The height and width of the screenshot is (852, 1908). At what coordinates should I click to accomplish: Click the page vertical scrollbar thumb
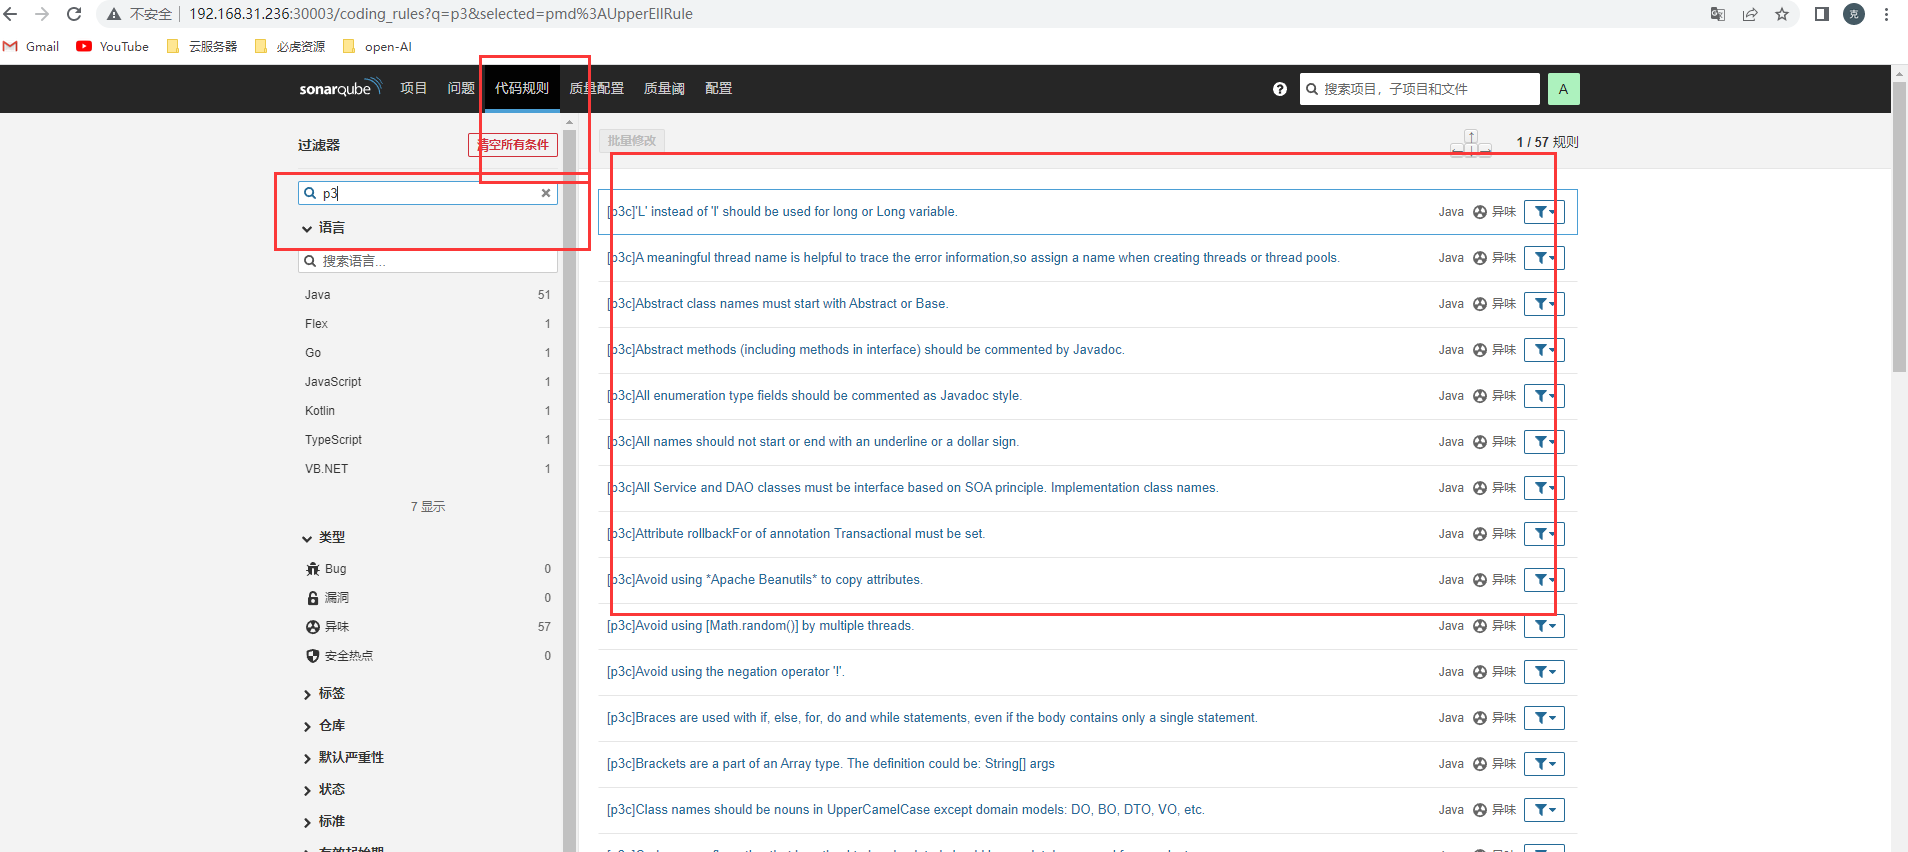pos(1899,225)
